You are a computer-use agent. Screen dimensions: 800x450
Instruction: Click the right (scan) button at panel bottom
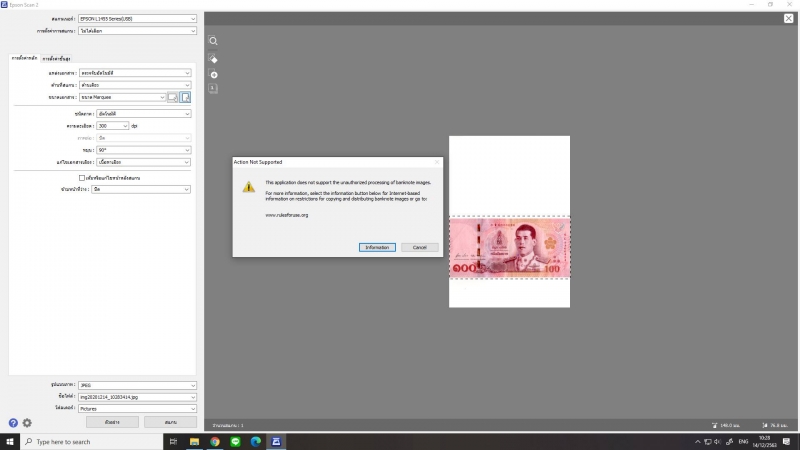coord(170,422)
